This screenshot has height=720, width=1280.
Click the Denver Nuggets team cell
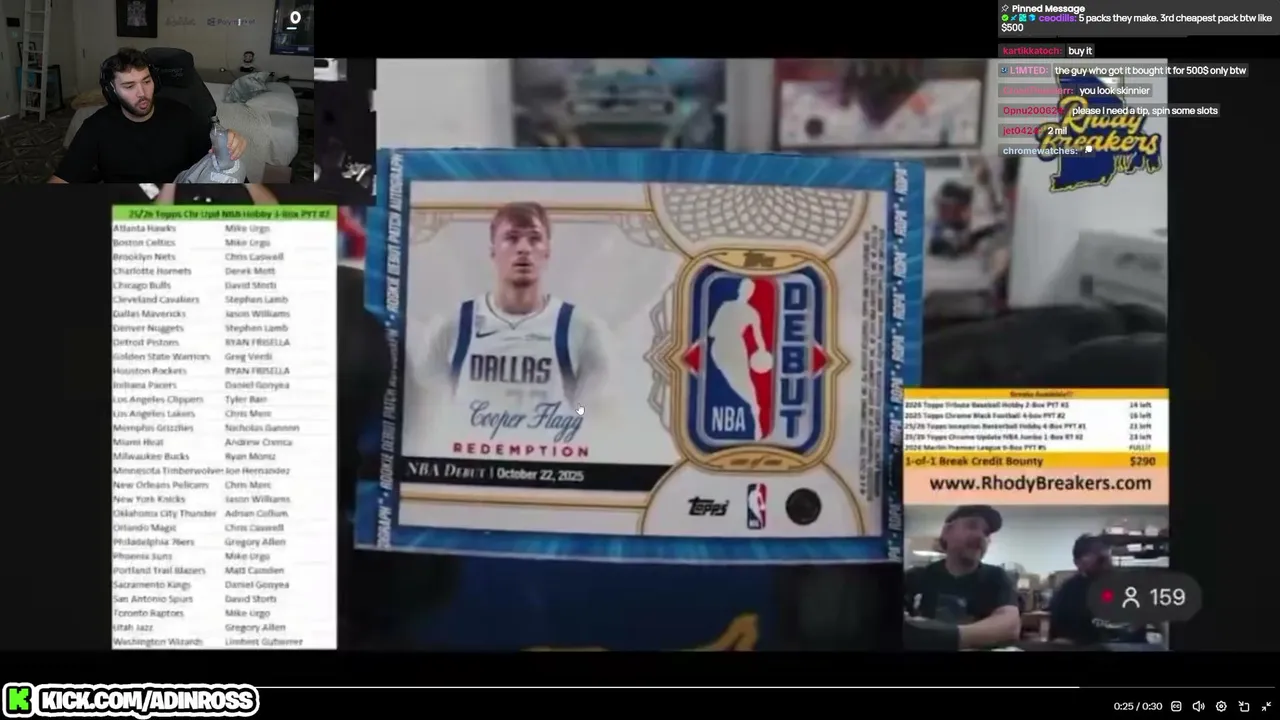click(148, 328)
